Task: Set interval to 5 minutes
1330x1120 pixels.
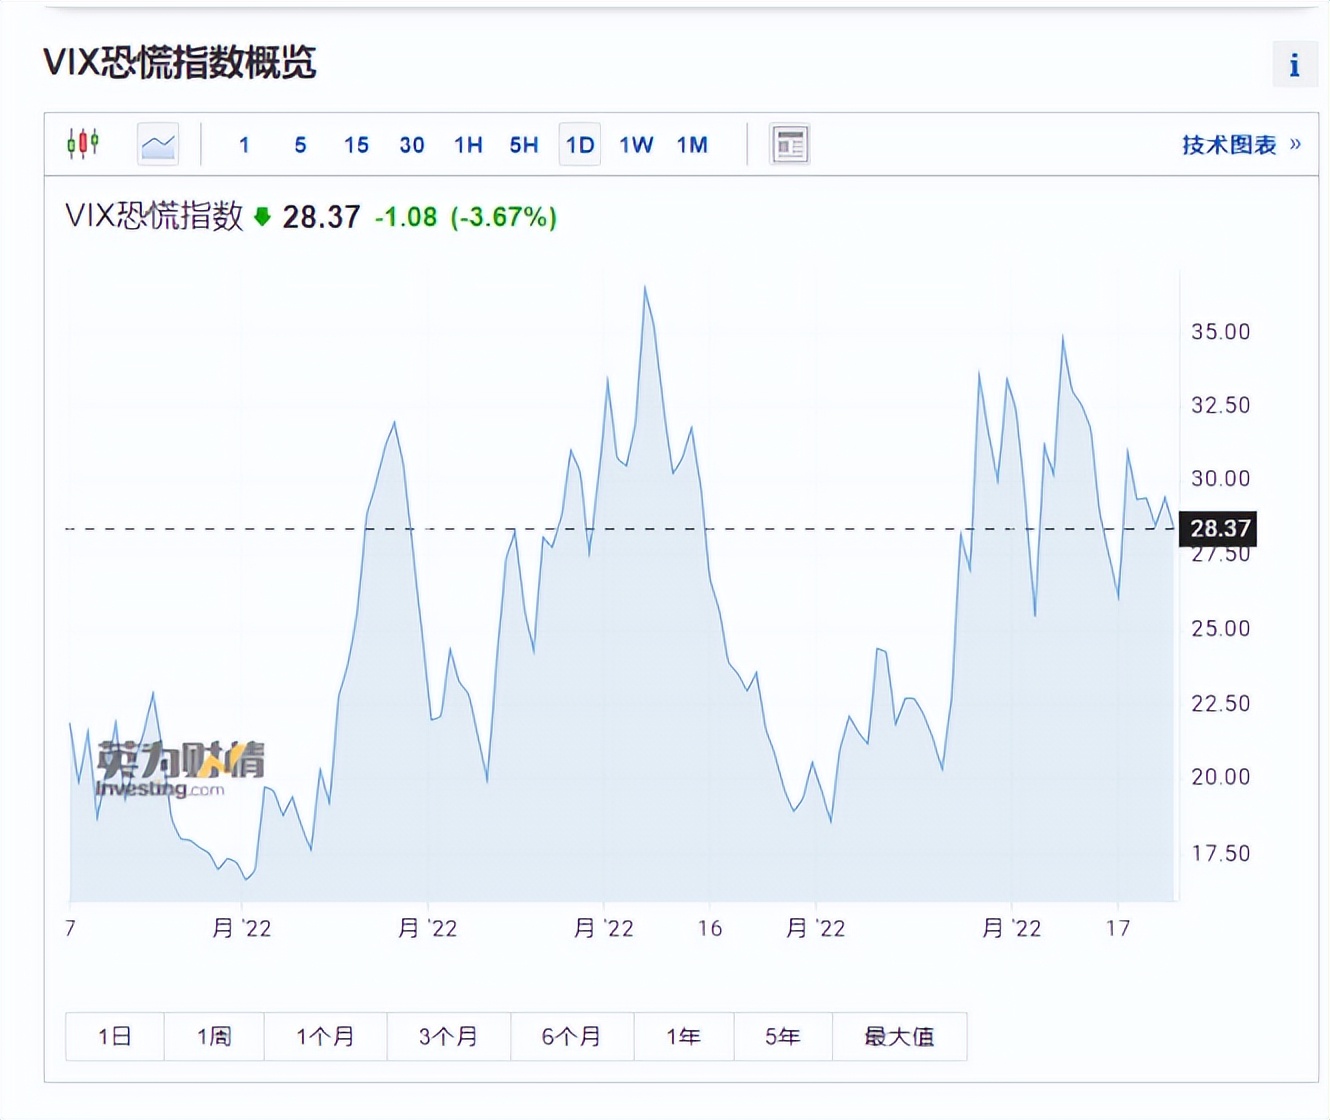Action: (300, 145)
